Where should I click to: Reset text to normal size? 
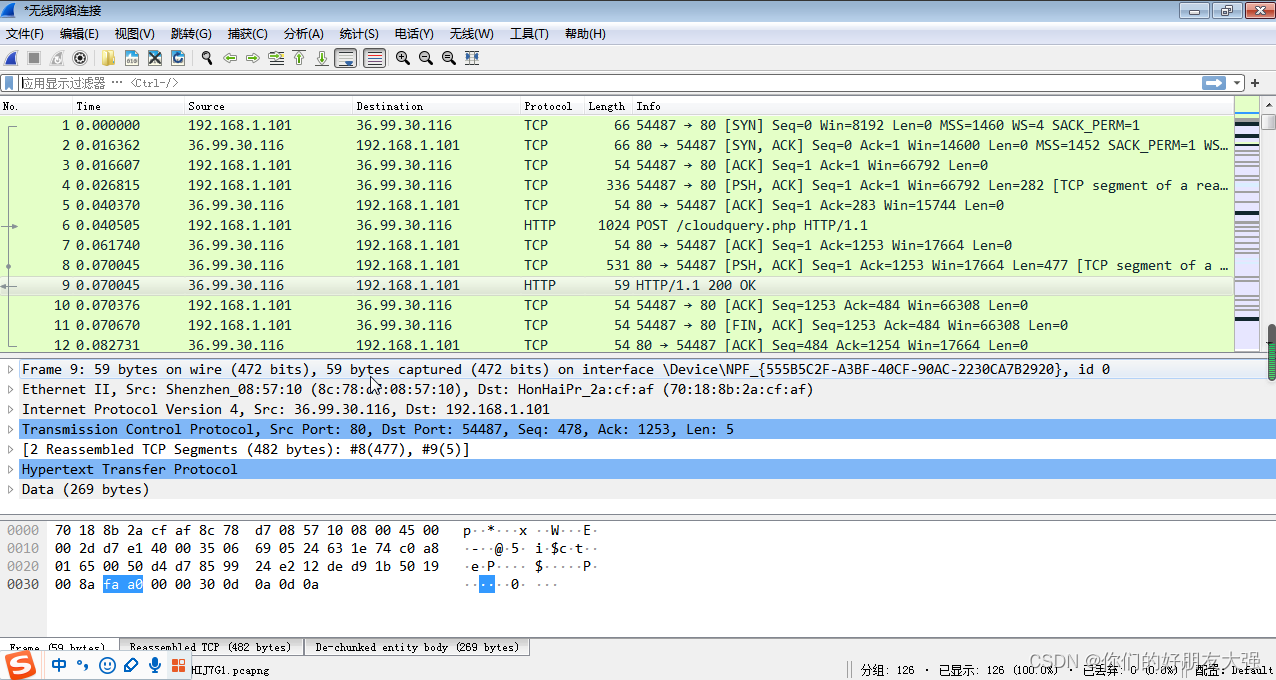[x=449, y=58]
